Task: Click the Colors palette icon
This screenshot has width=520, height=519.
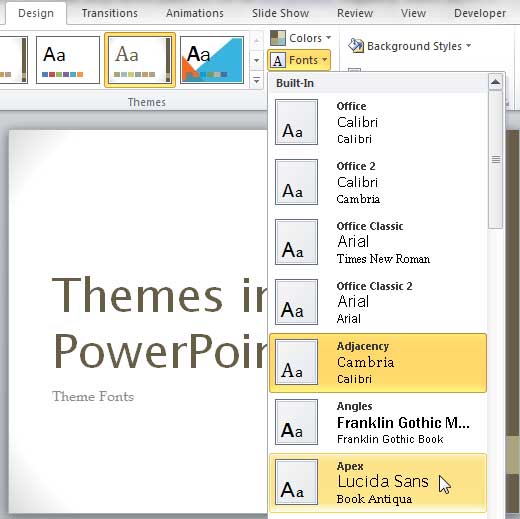Action: point(278,38)
